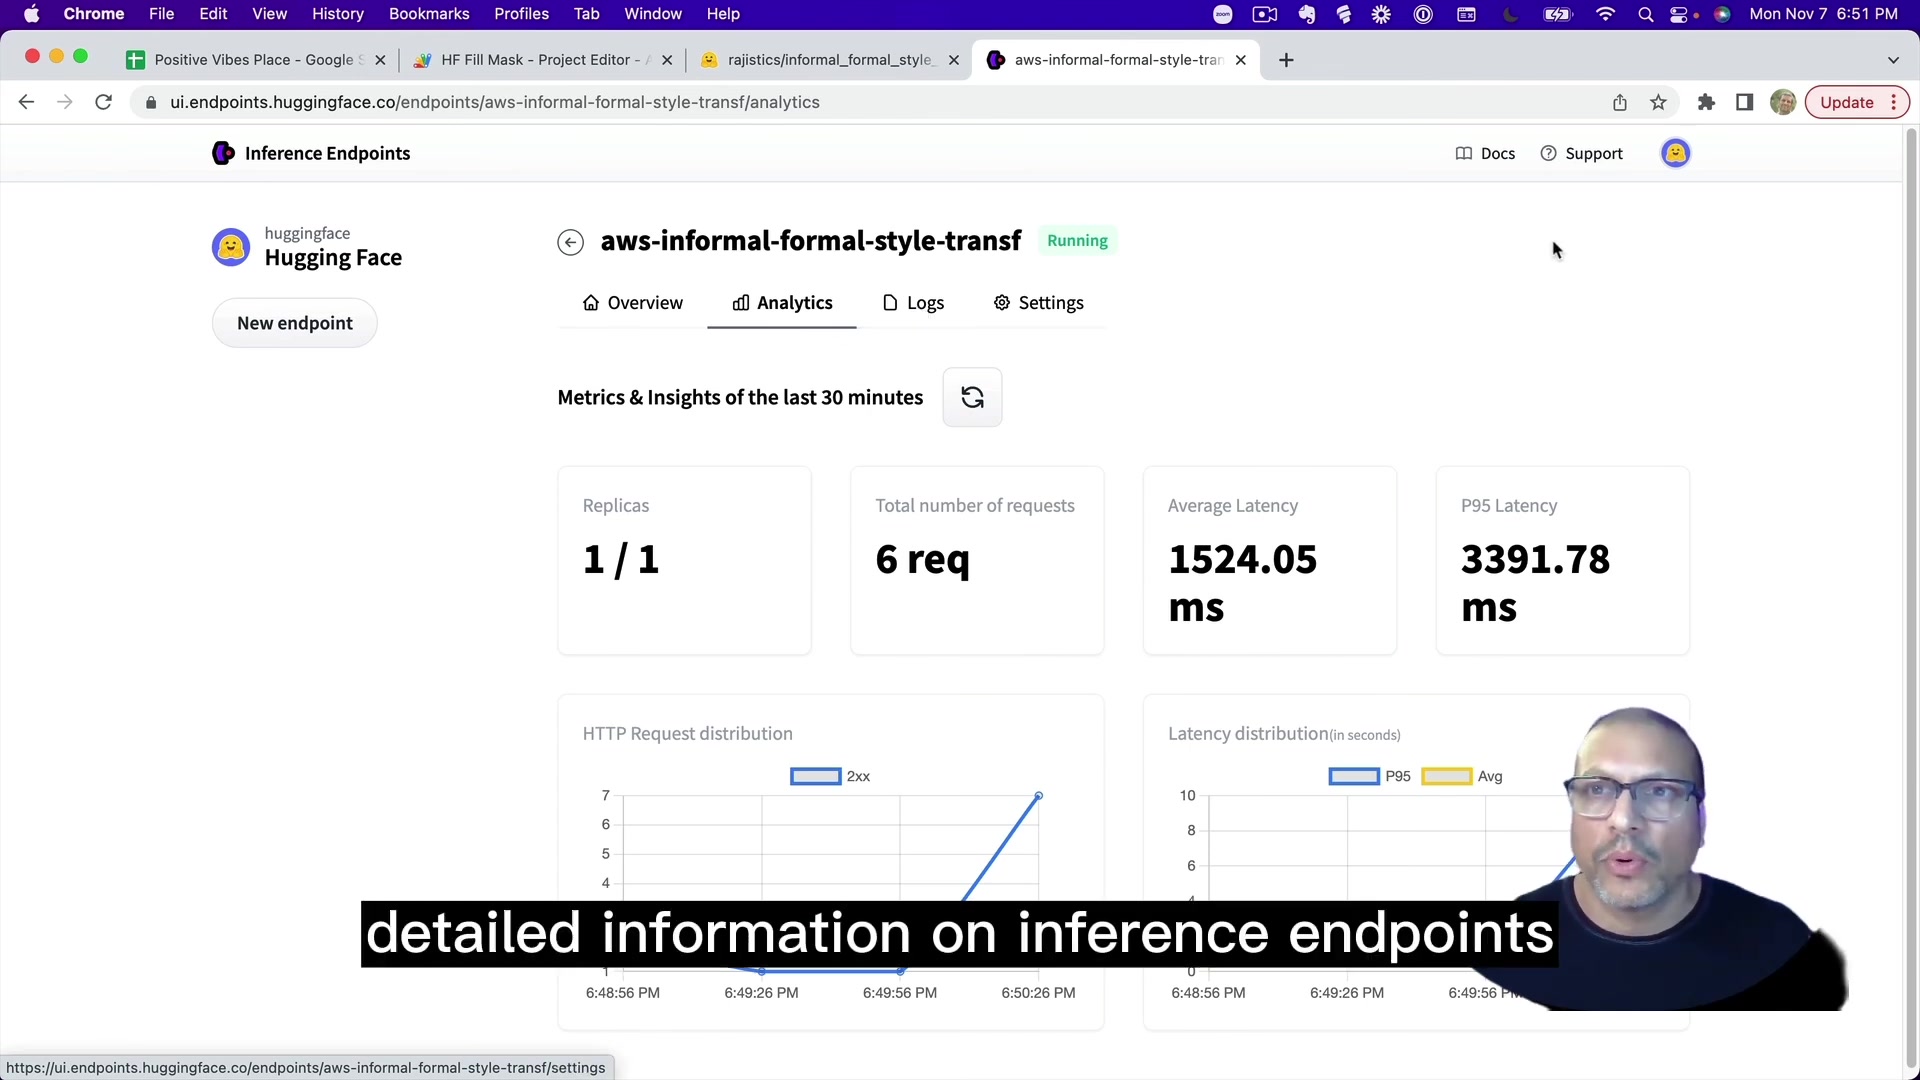Click the menu bar date and time
This screenshot has width=1920, height=1080.
[1823, 14]
